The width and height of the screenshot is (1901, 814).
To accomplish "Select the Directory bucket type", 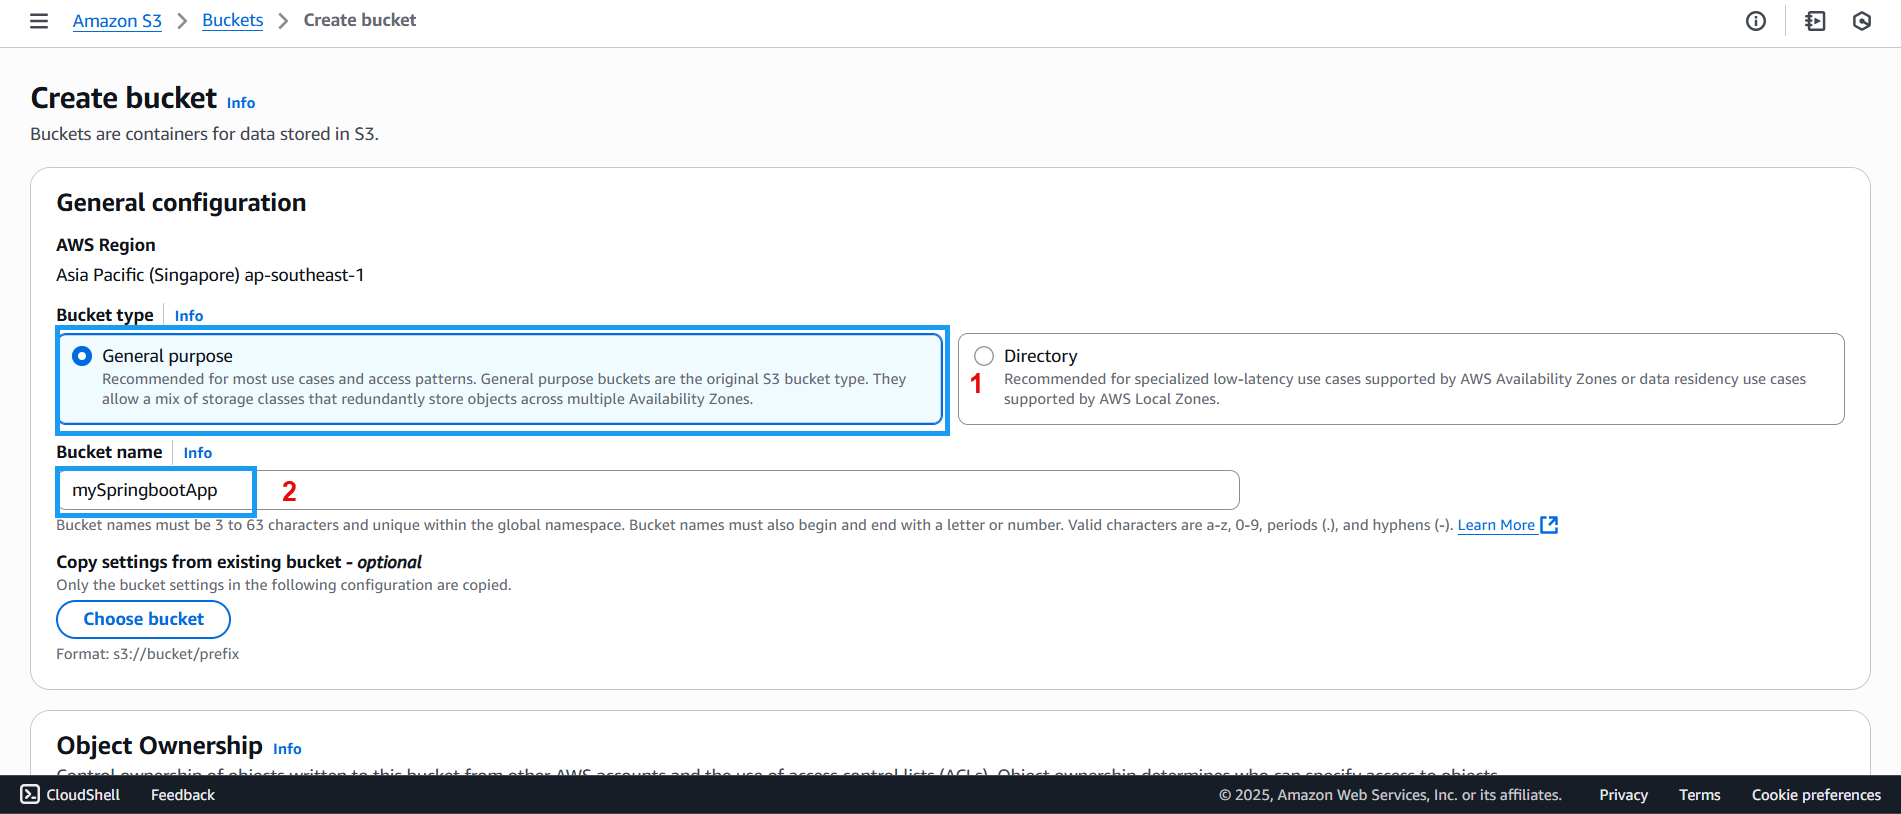I will point(984,356).
